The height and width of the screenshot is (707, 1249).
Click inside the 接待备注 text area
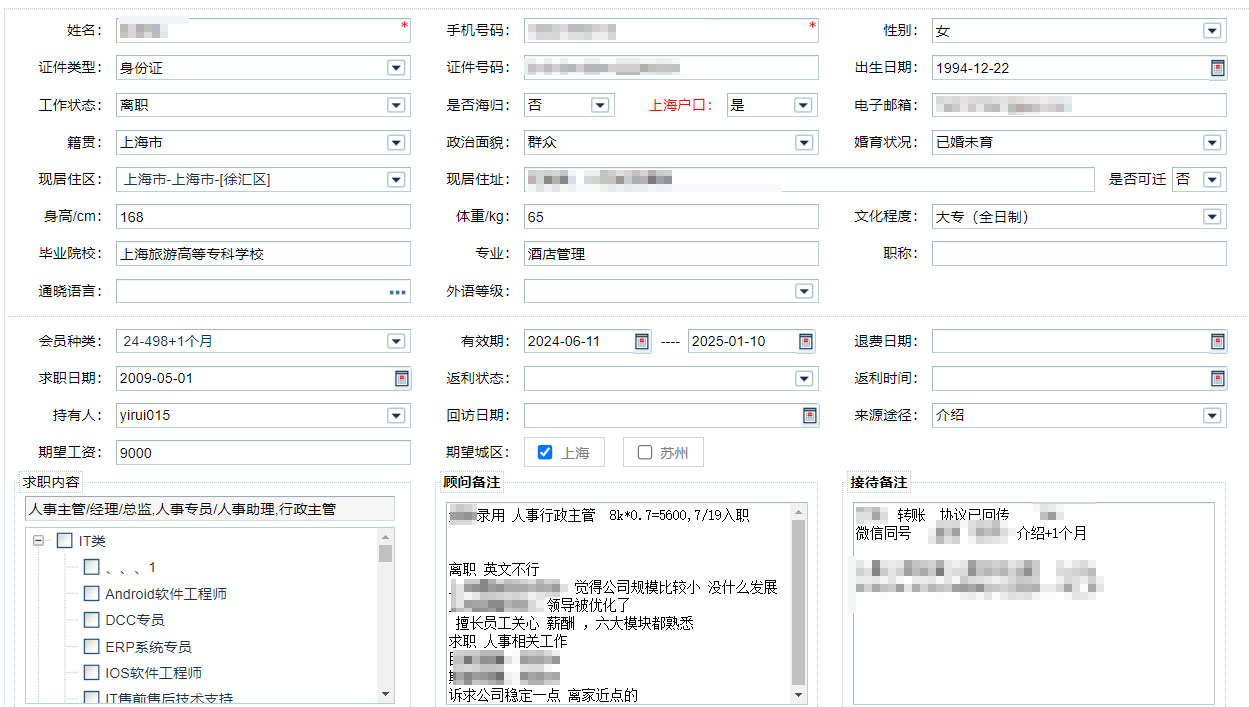pyautogui.click(x=1034, y=604)
